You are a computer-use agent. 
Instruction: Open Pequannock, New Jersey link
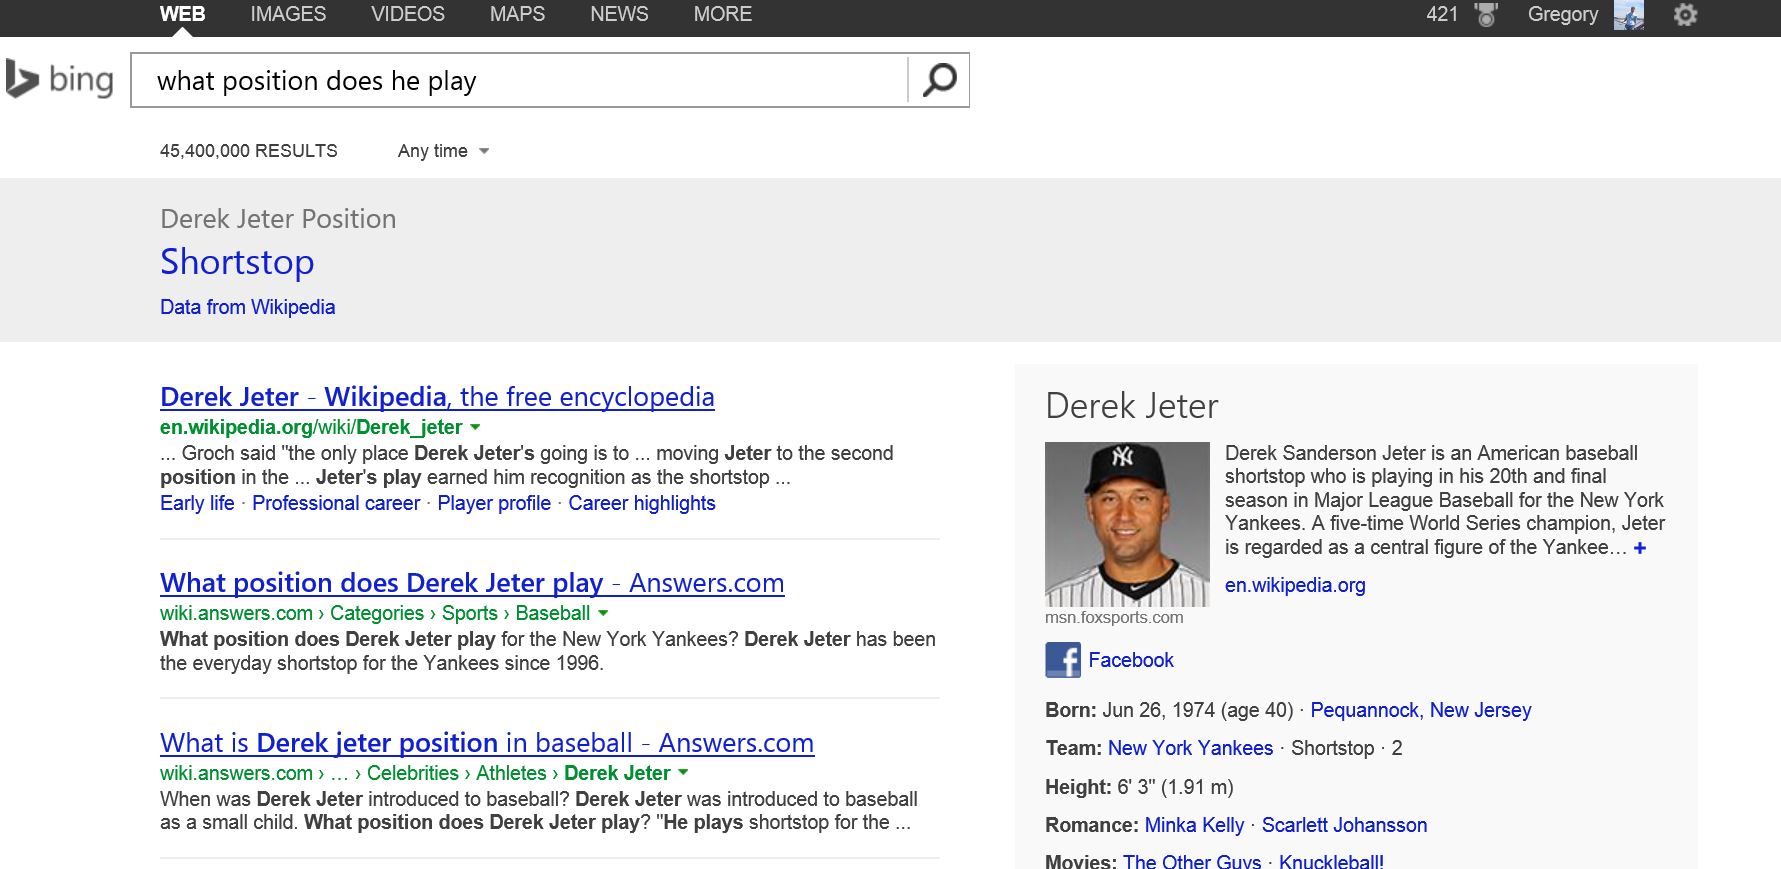click(1421, 710)
